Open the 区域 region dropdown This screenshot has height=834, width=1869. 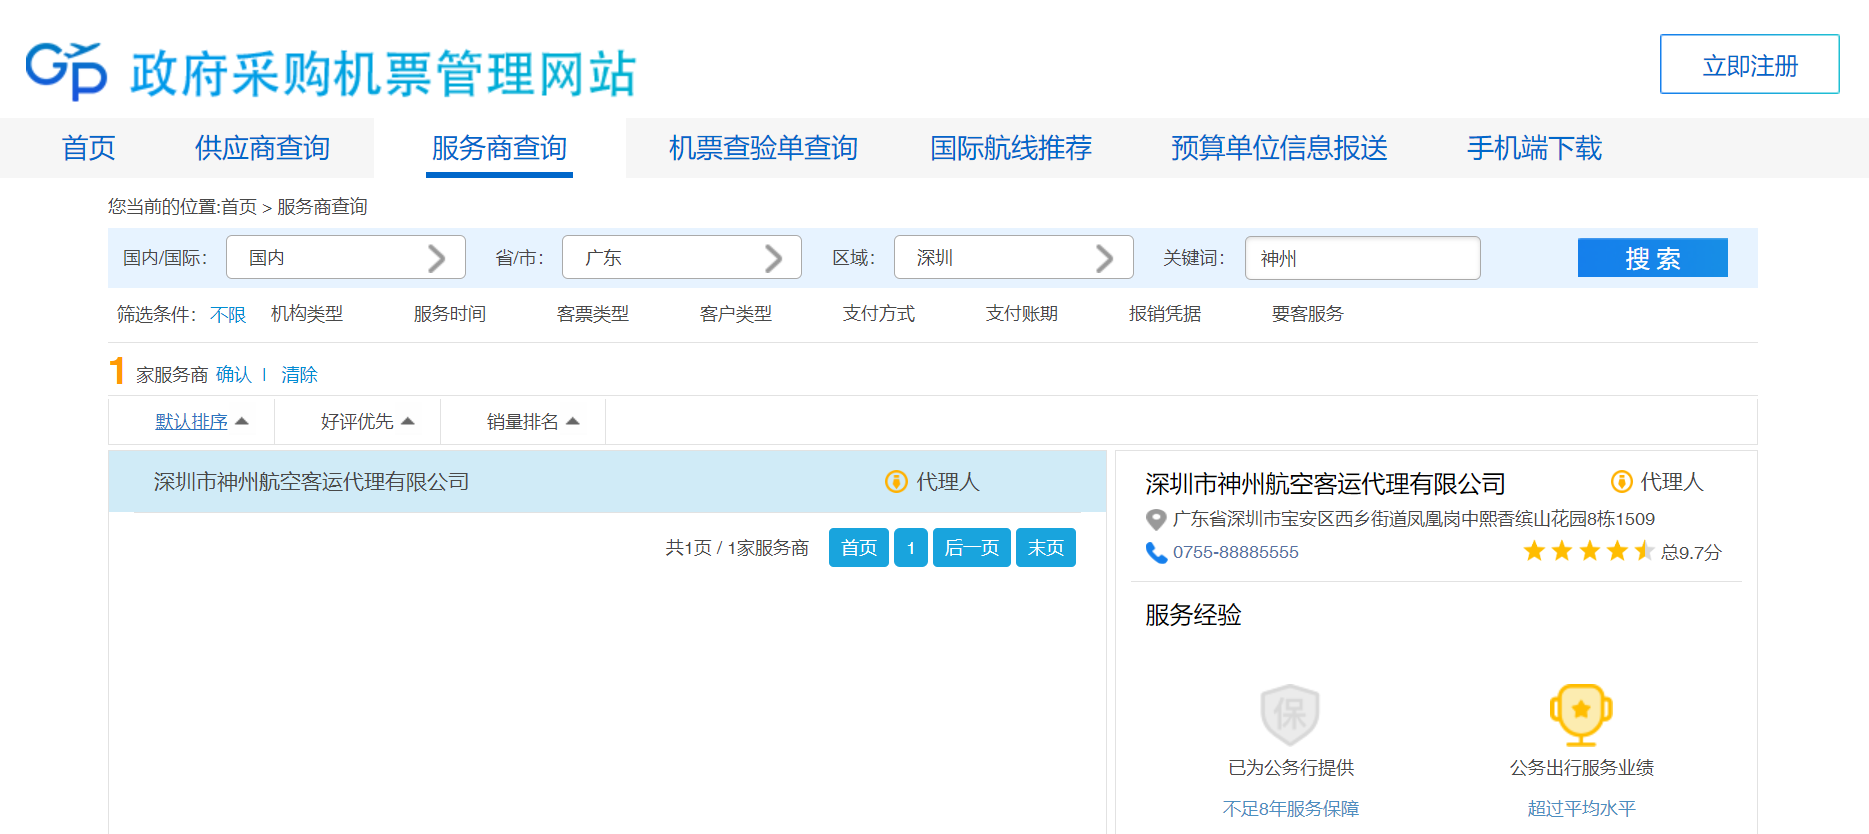(1013, 258)
